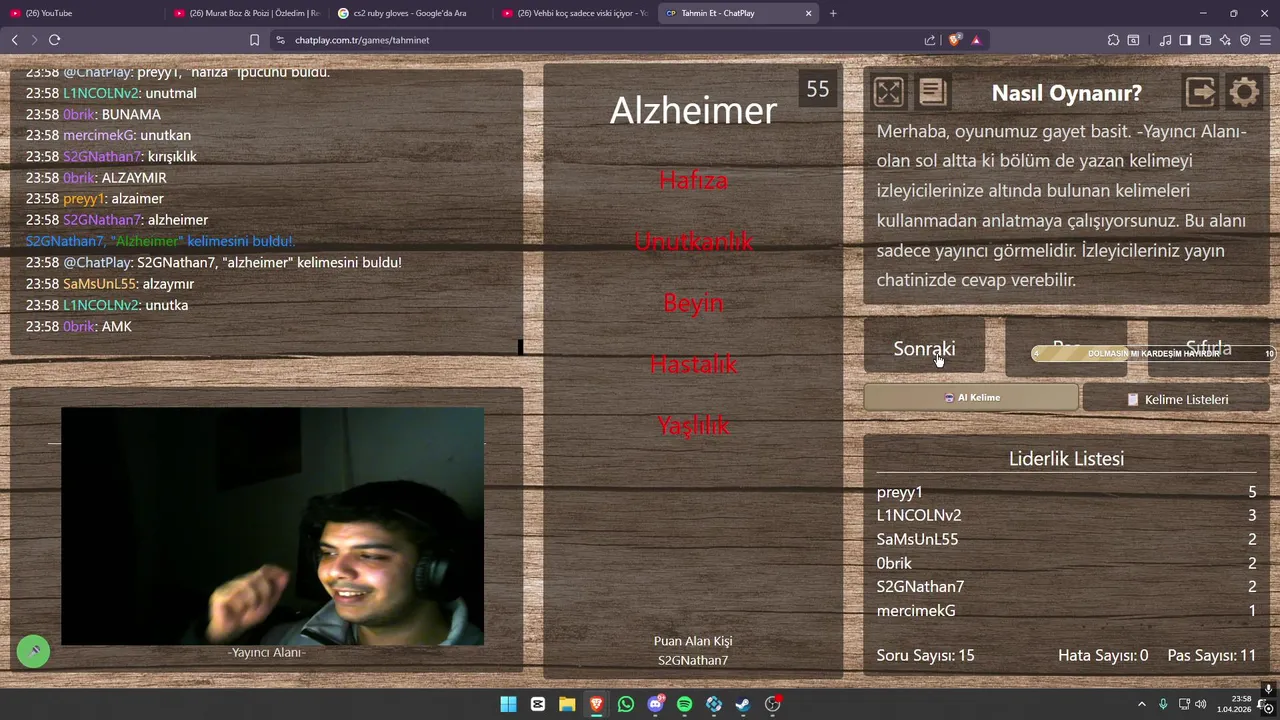Viewport: 1280px width, 720px height.
Task: Select SaMsUnL55 in the leaderboard
Action: tap(917, 539)
